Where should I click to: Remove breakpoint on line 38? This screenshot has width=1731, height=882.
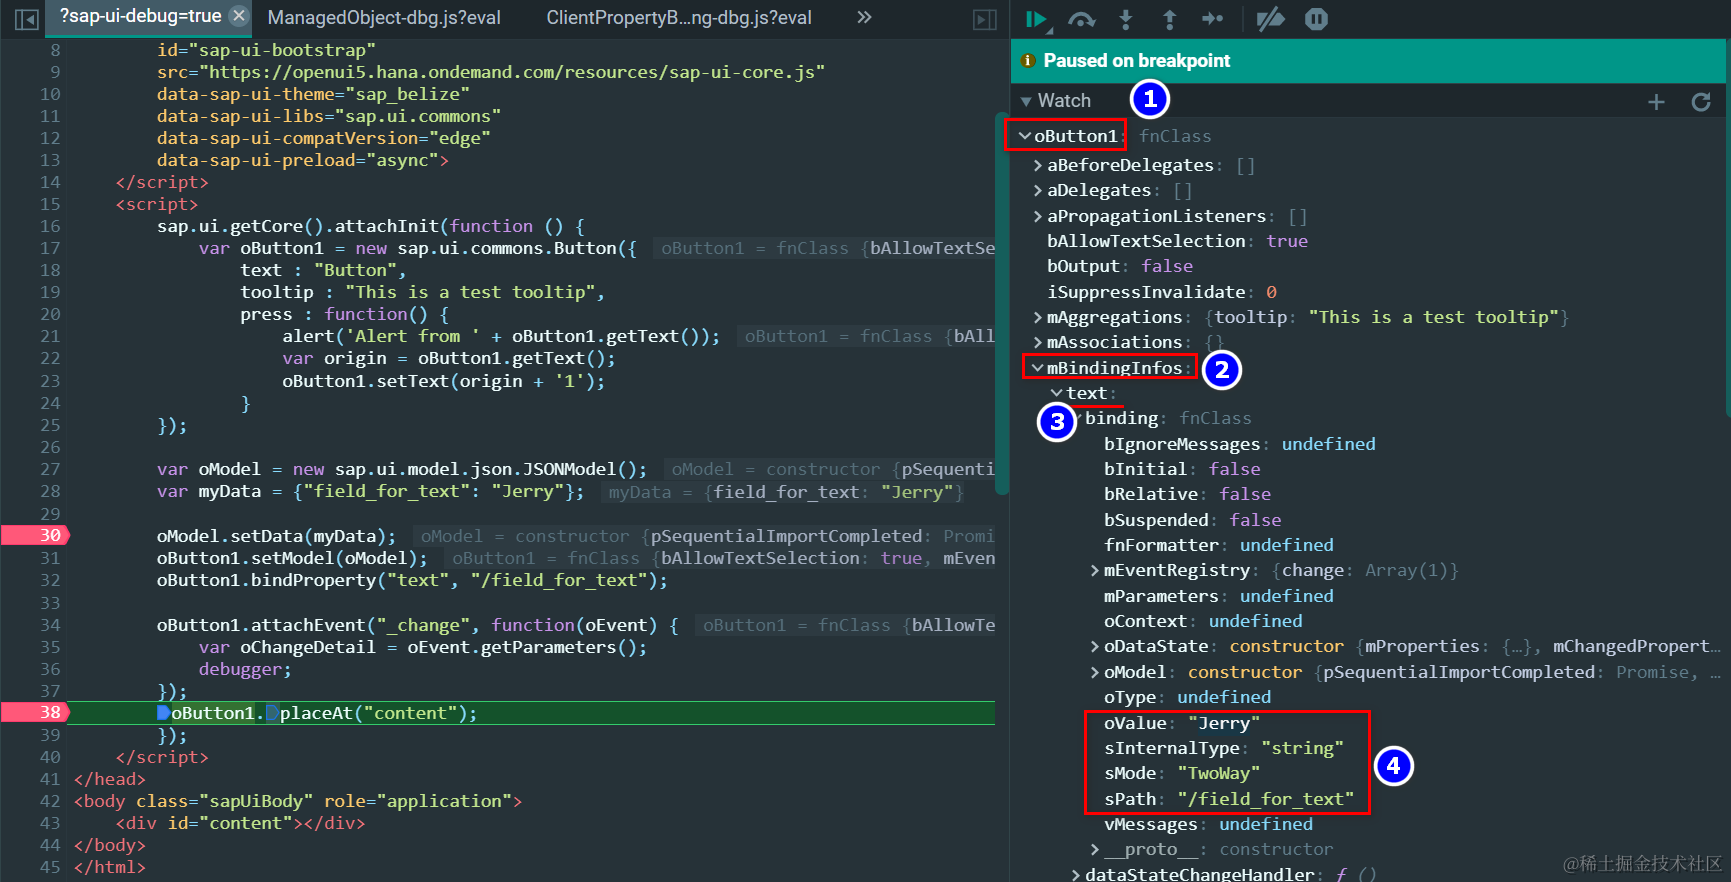[35, 712]
